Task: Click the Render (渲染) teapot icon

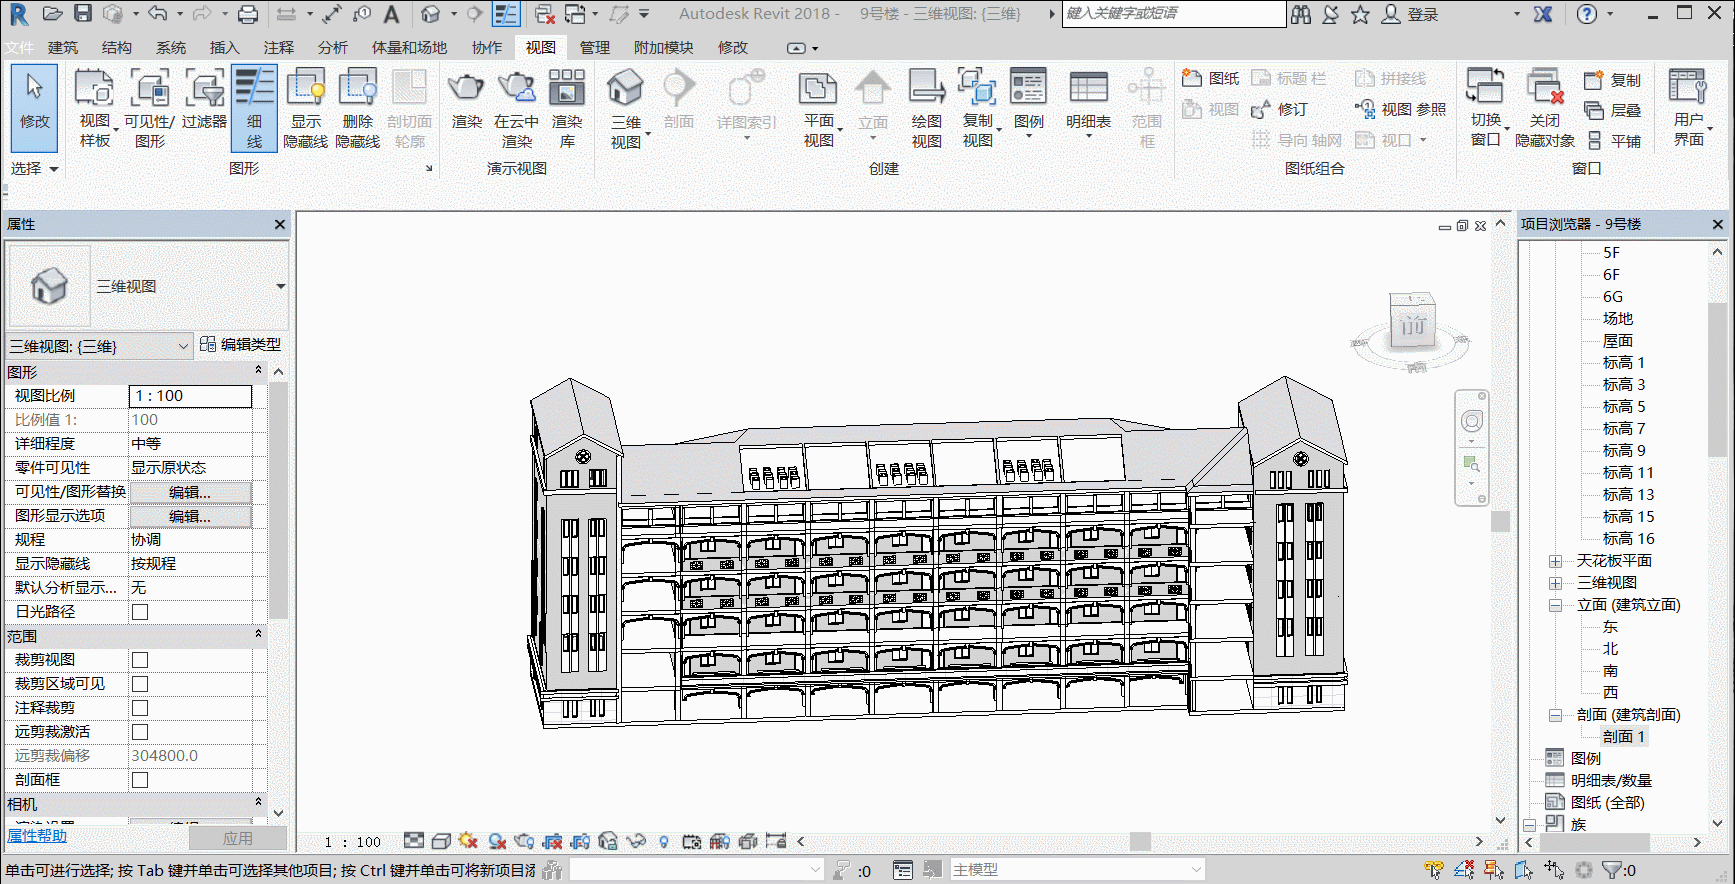Action: coord(466,100)
